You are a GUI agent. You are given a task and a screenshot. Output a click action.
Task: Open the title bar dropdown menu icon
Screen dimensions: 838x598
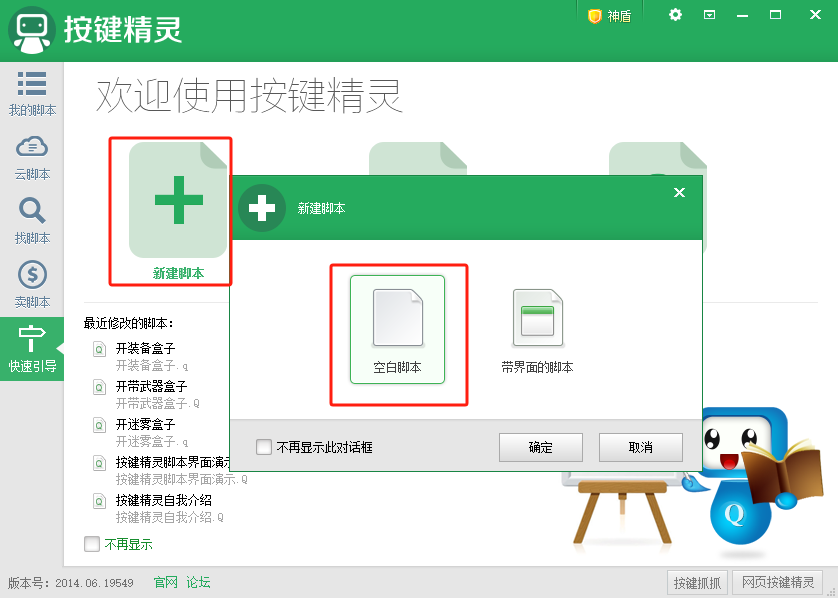point(709,15)
